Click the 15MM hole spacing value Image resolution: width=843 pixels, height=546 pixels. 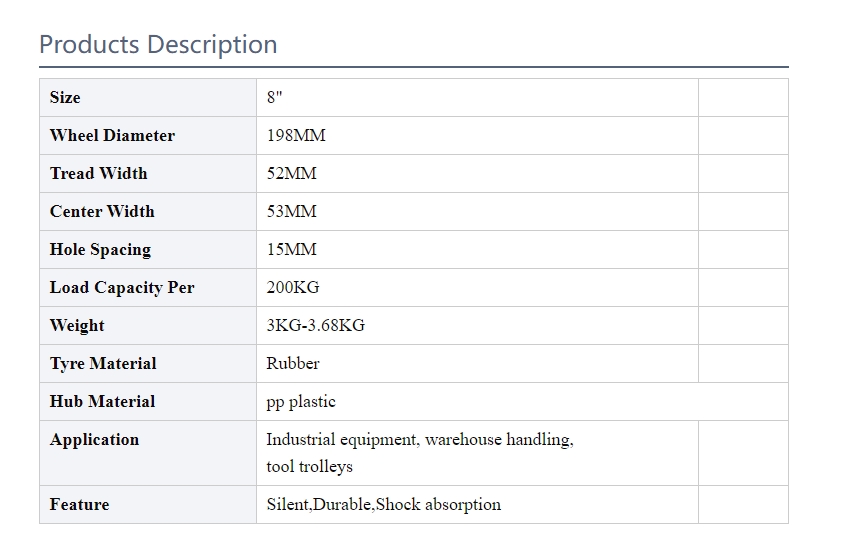pos(292,250)
